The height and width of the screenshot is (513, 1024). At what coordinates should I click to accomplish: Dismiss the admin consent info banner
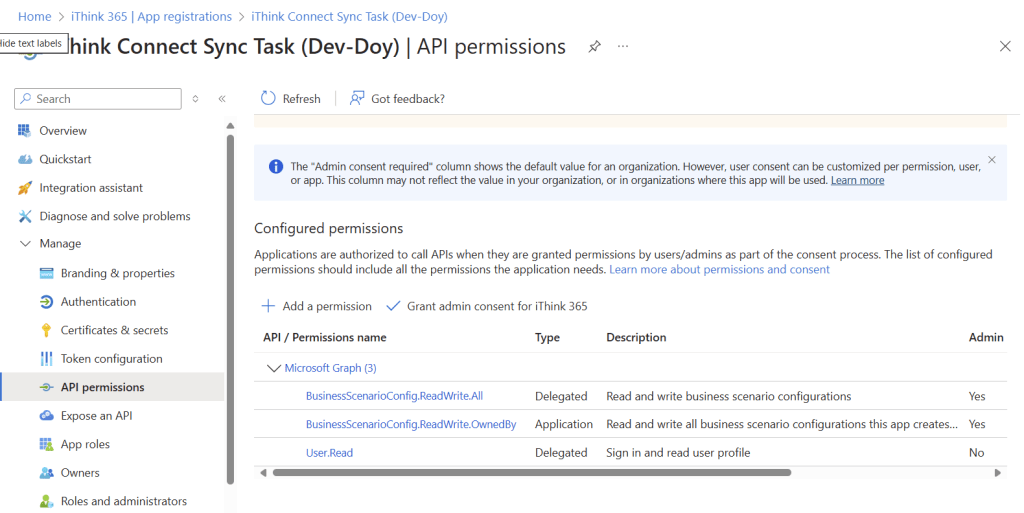click(x=991, y=160)
